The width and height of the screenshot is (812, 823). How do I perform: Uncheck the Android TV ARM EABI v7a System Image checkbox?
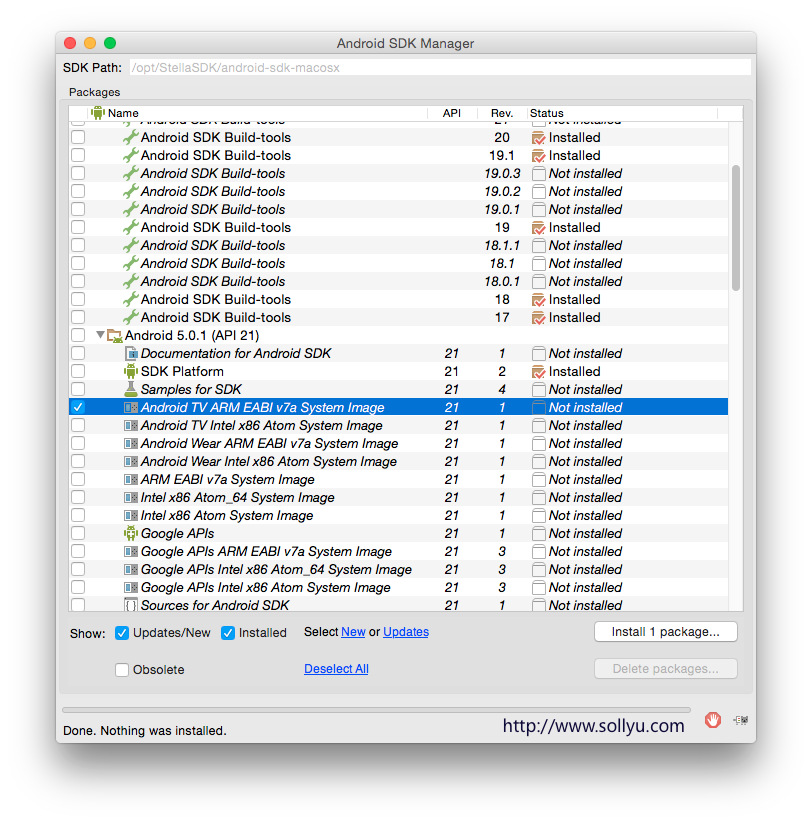pos(78,407)
